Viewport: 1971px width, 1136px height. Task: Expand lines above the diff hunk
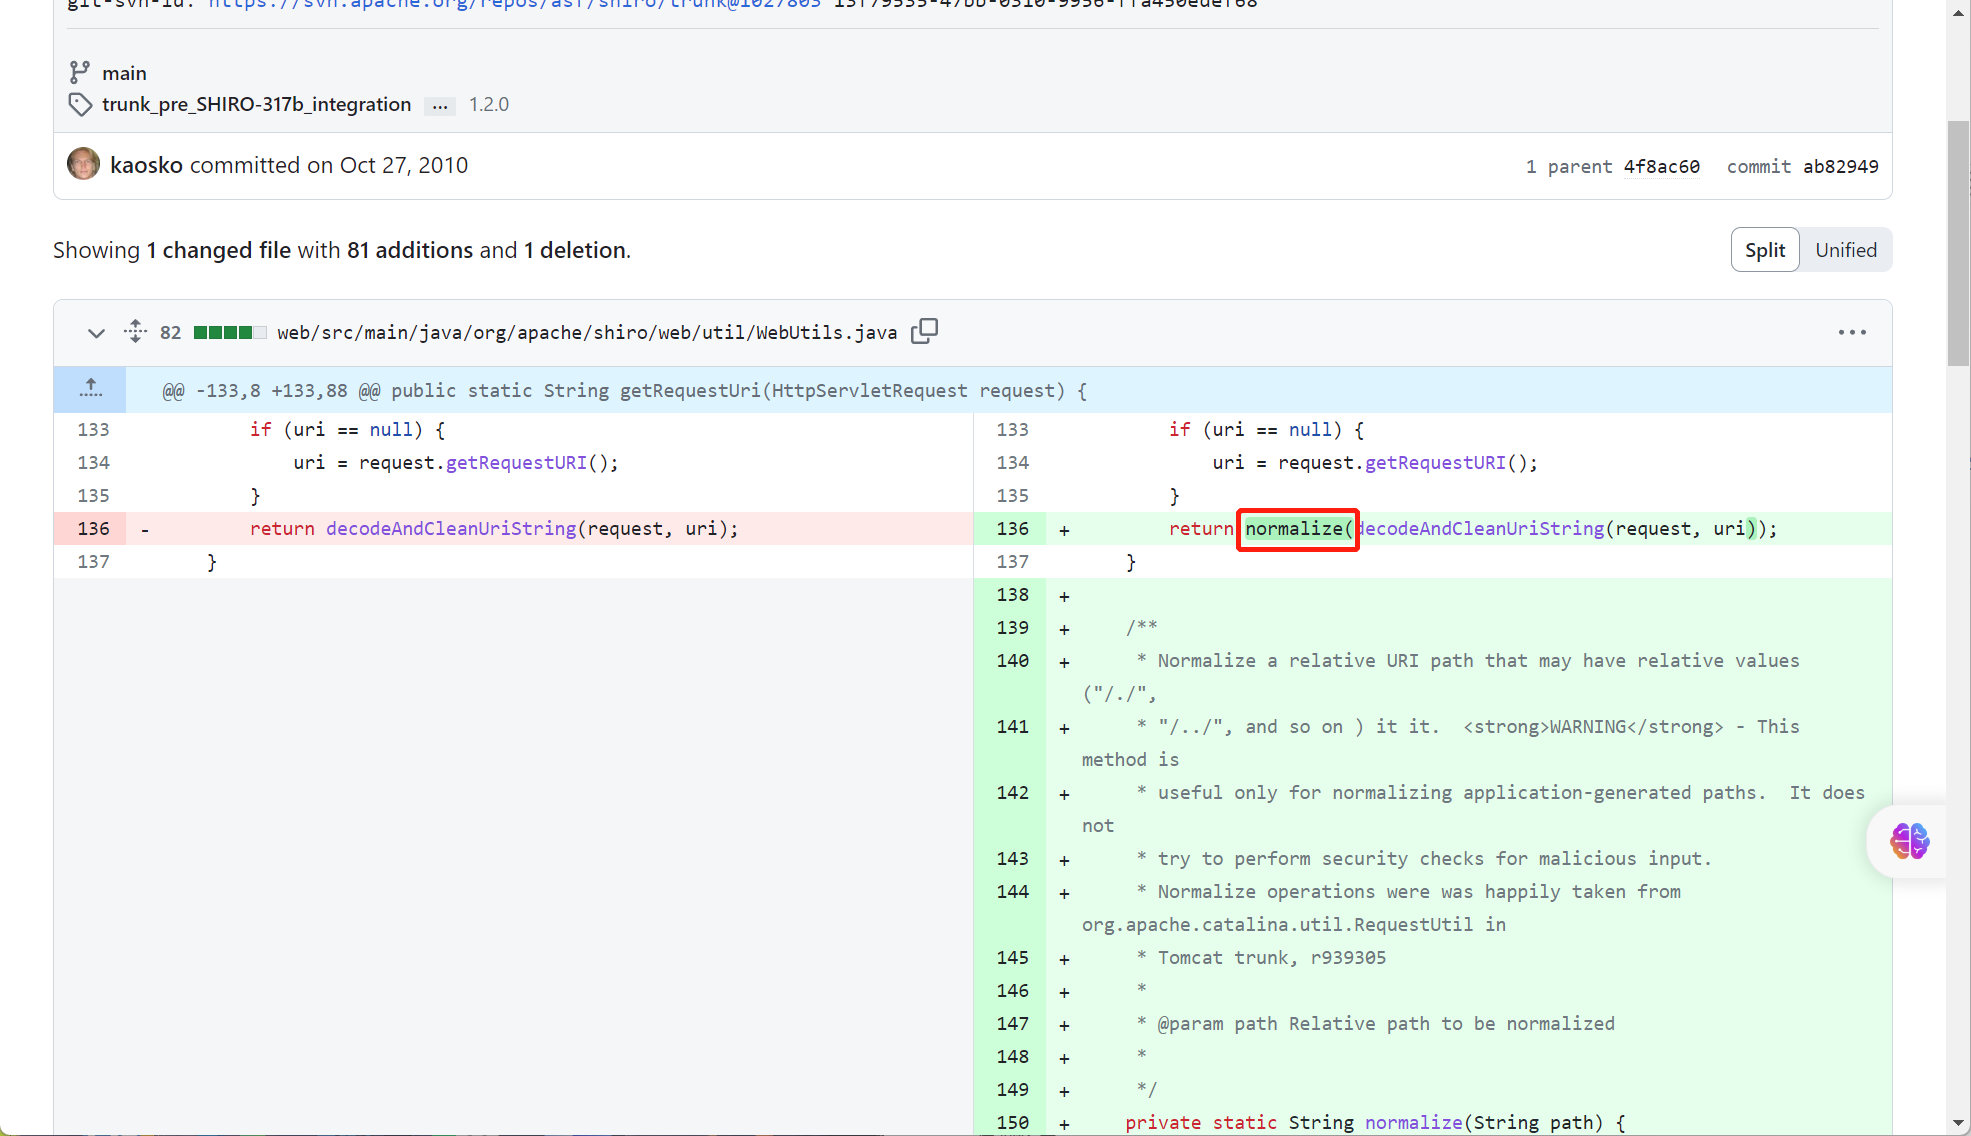pos(90,390)
